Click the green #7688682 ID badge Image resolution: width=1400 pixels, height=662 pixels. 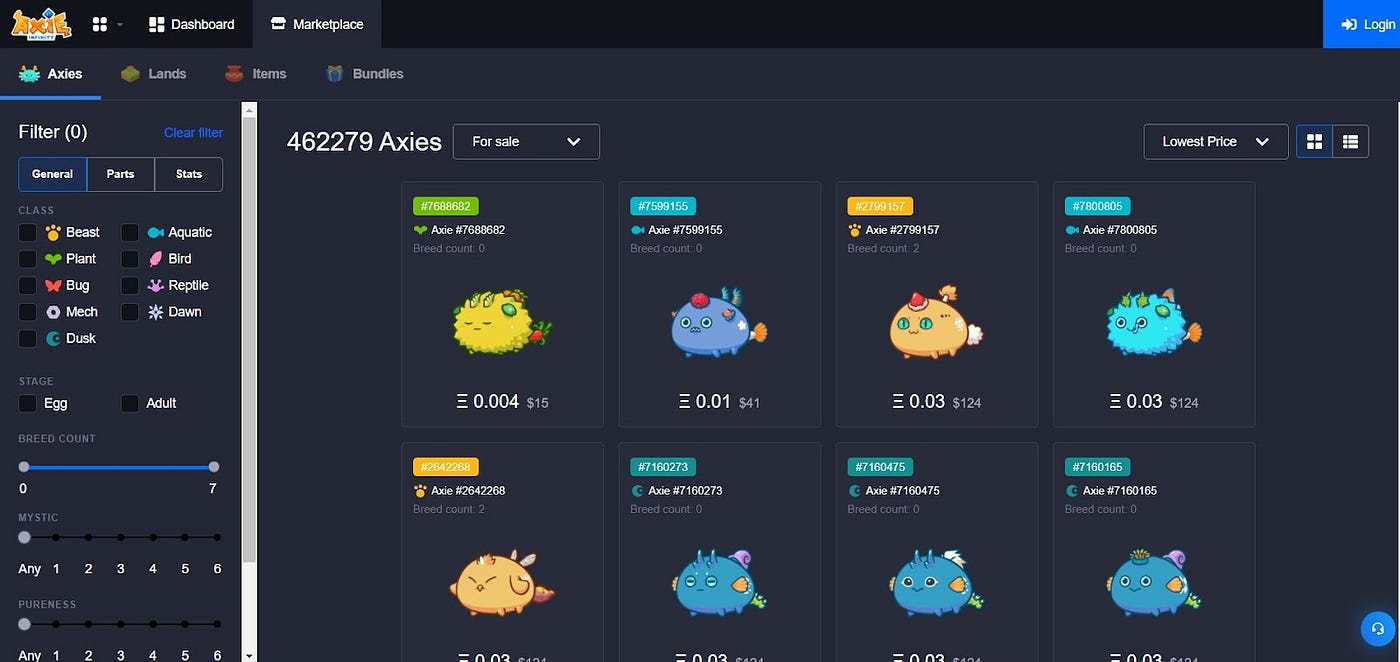[446, 206]
